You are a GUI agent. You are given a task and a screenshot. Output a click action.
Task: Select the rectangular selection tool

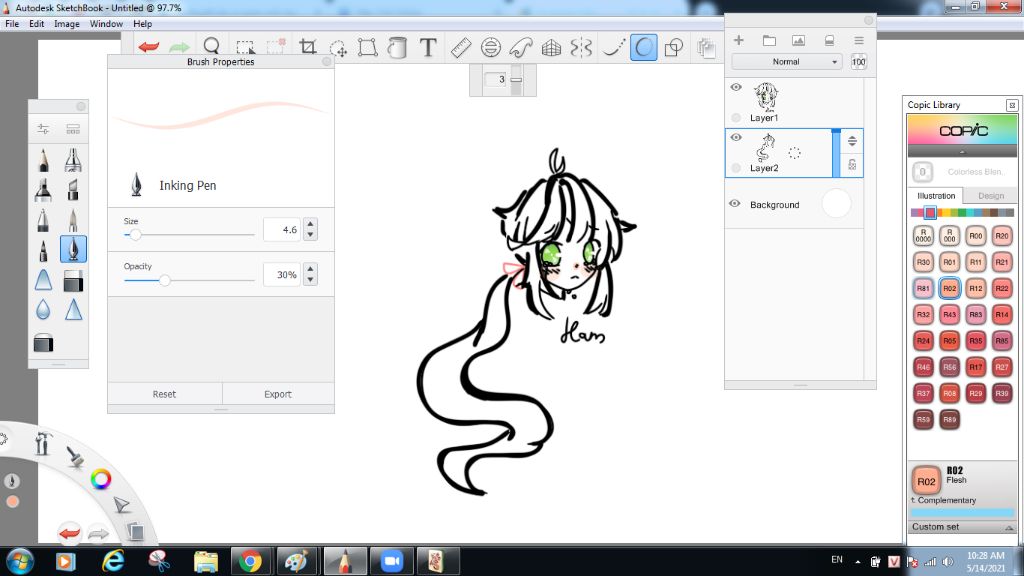click(245, 47)
